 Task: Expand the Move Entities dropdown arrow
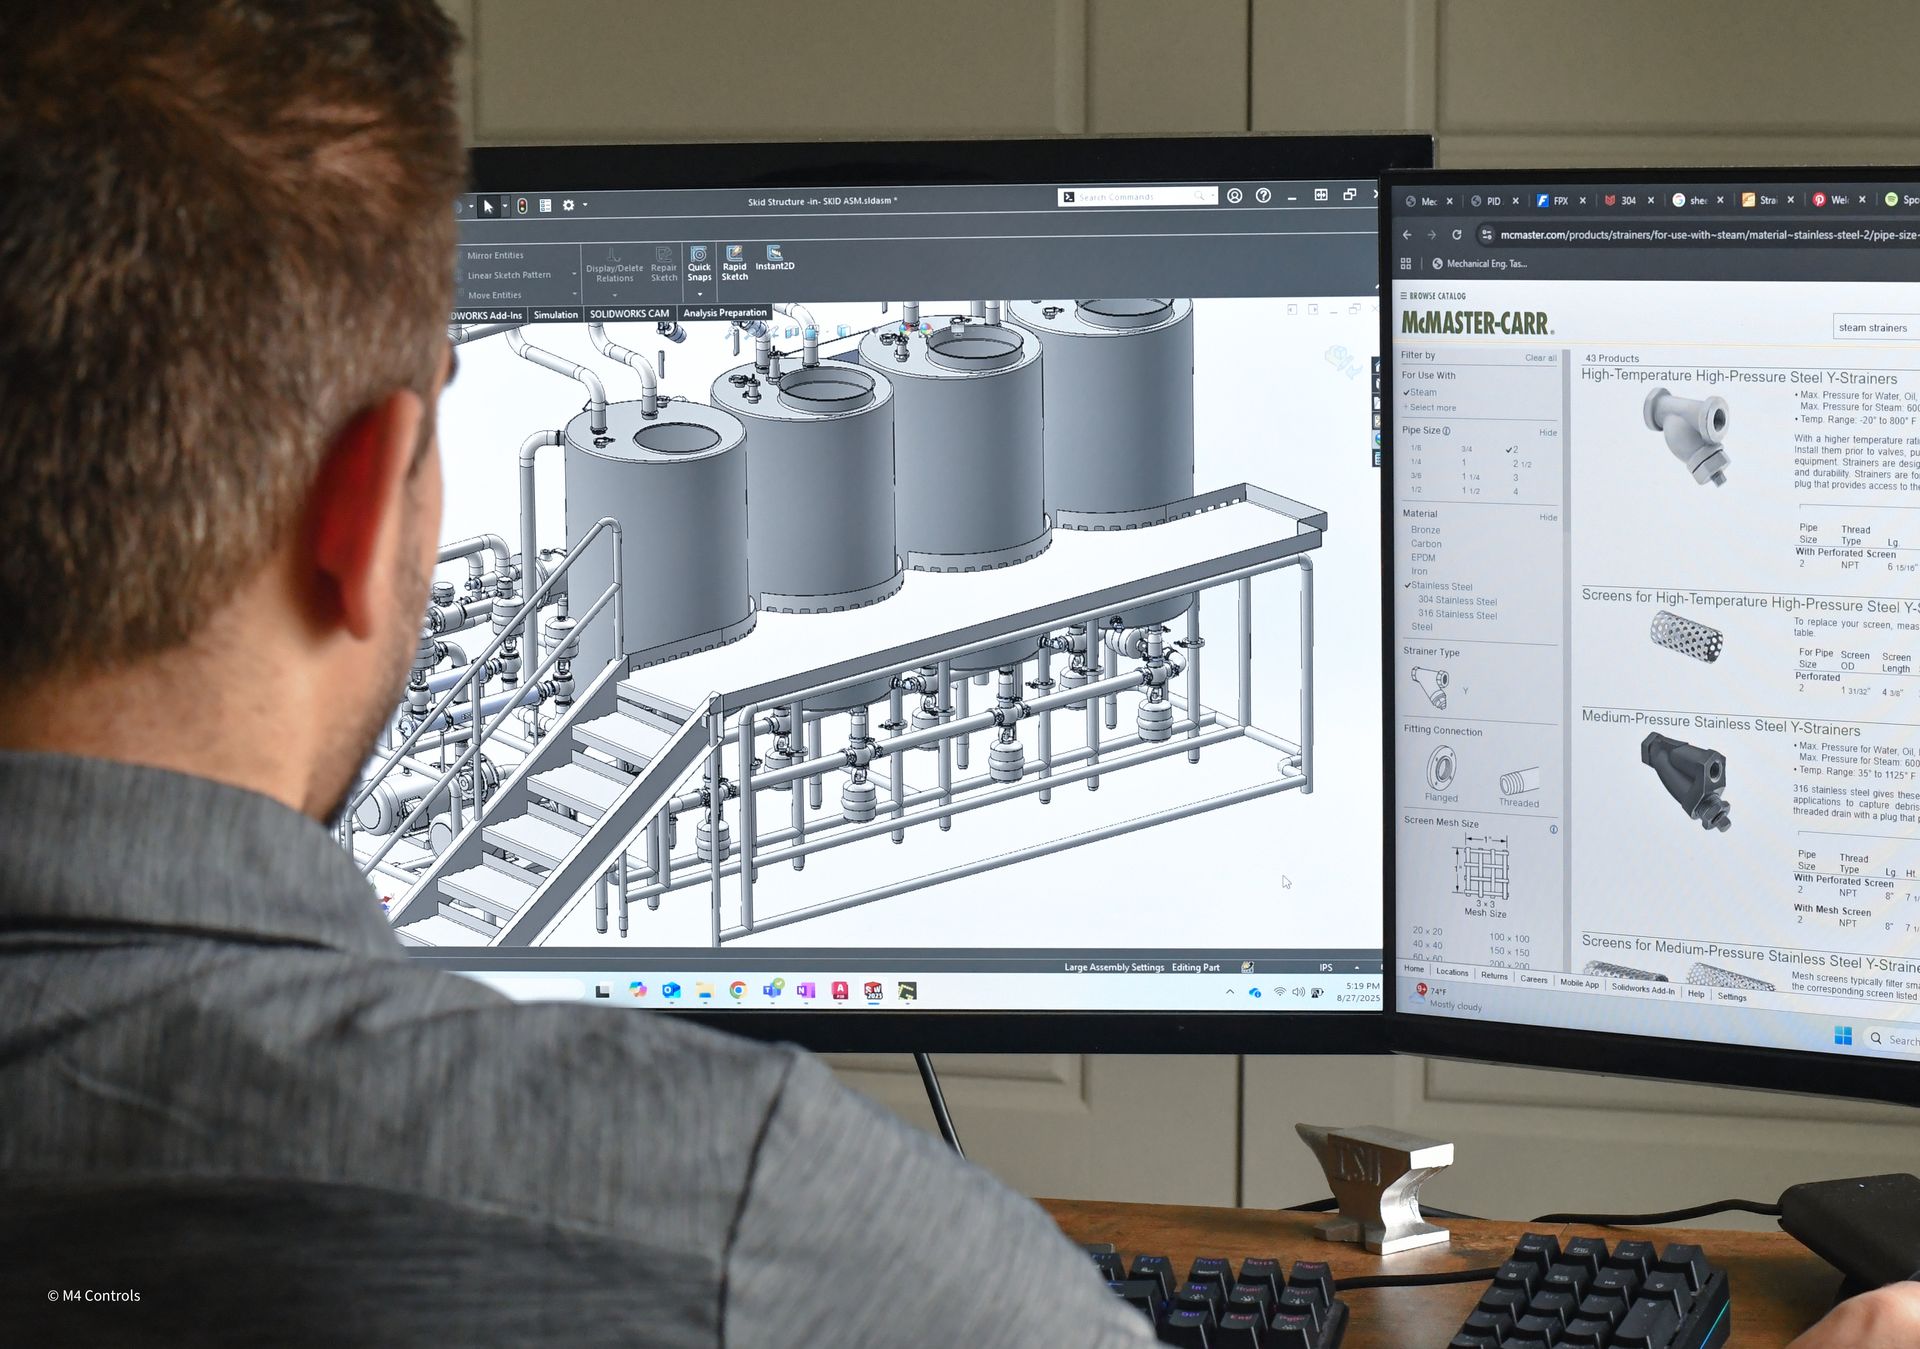(574, 294)
